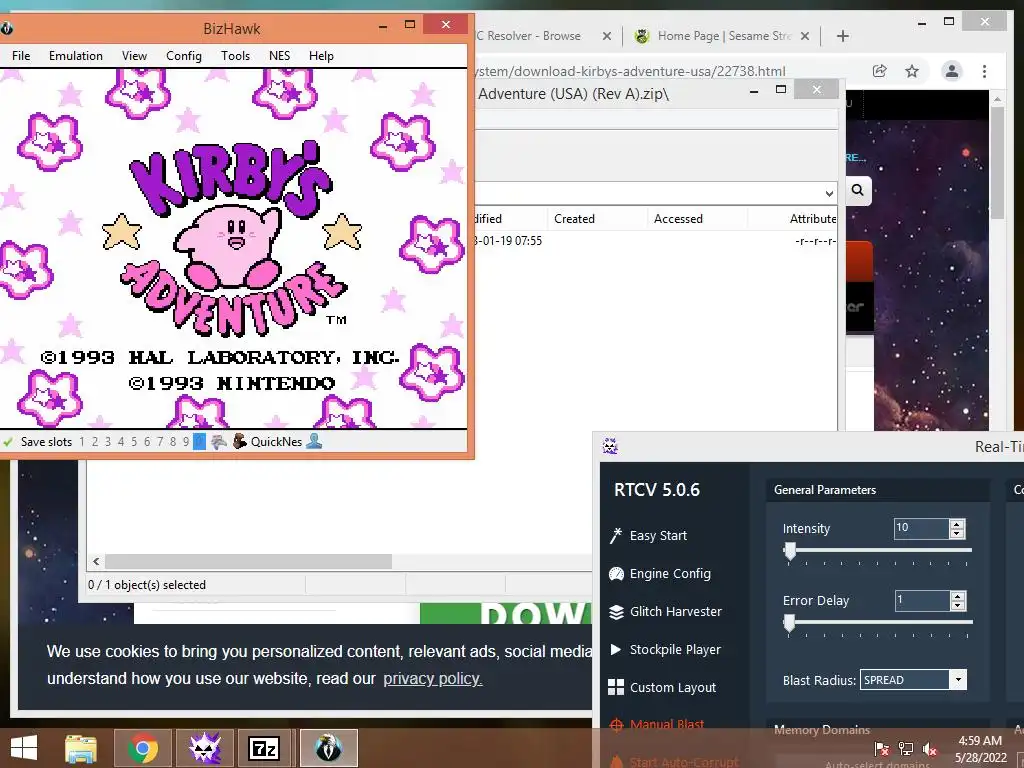This screenshot has width=1024, height=768.
Task: Bookmark this page with star icon
Action: coord(912,71)
